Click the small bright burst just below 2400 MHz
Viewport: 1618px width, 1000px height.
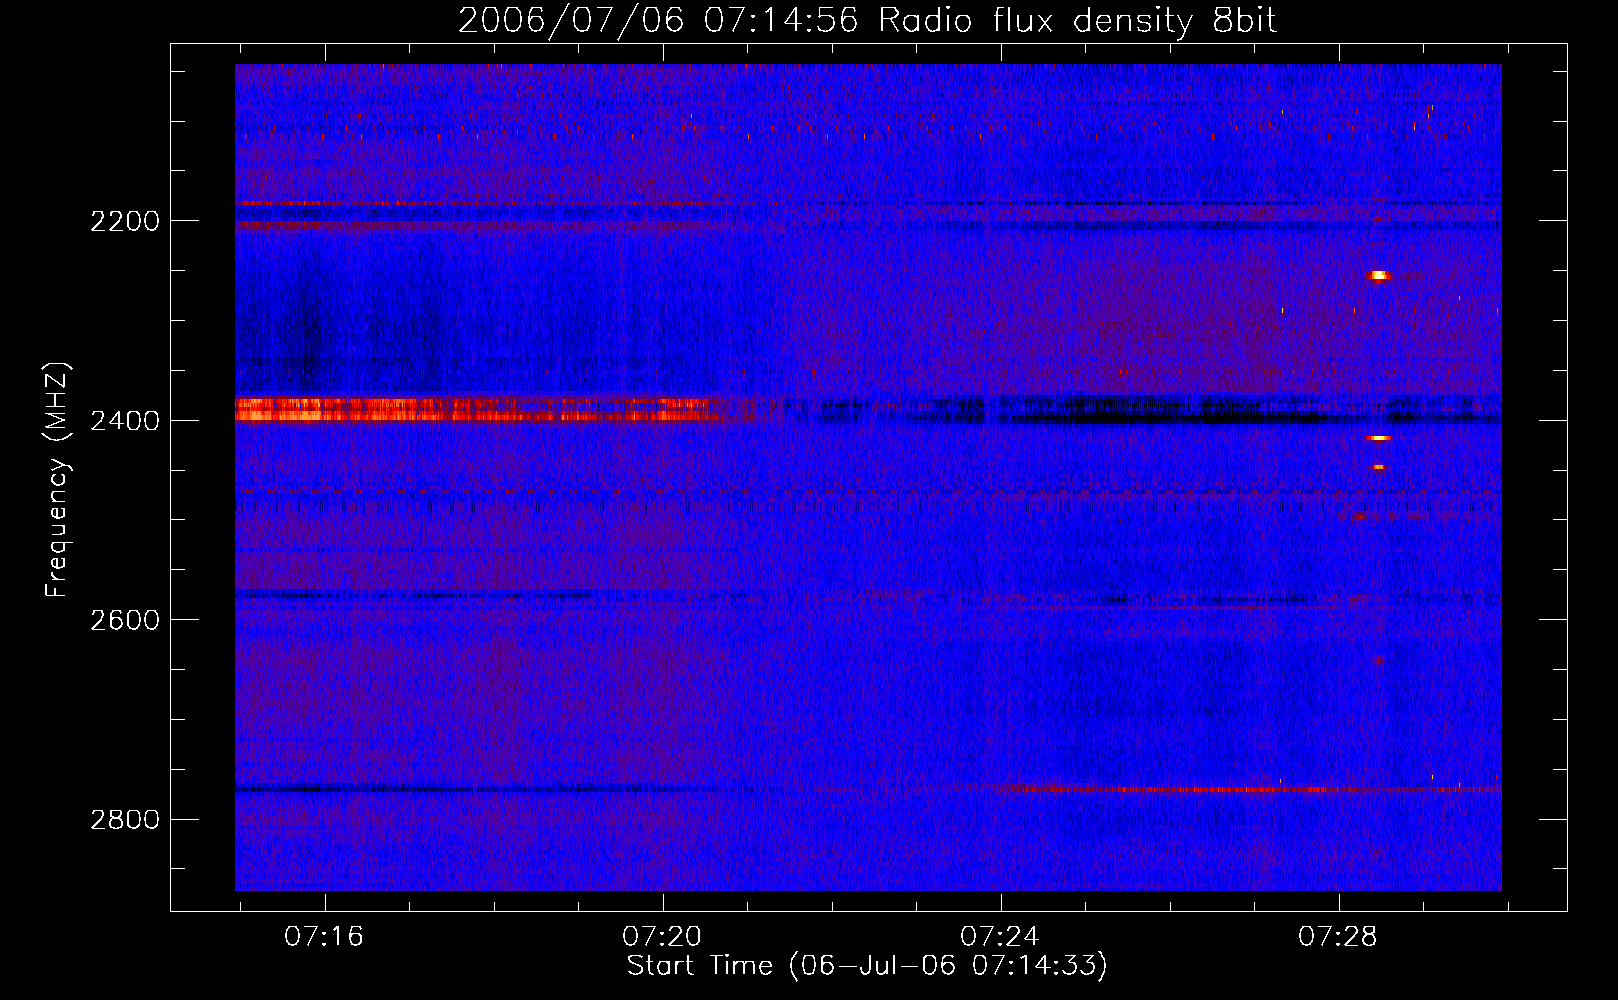(1379, 438)
